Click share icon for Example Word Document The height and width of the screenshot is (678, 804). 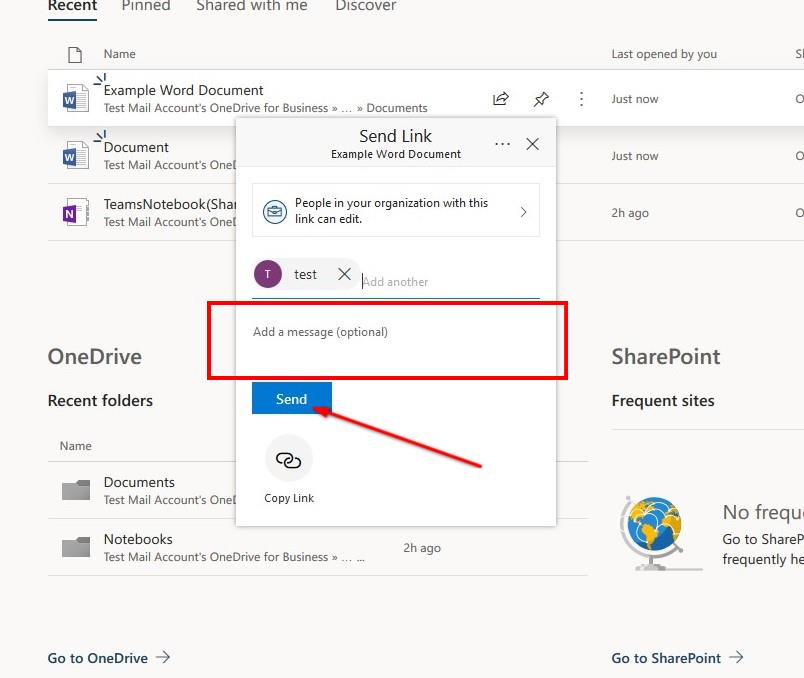tap(500, 98)
